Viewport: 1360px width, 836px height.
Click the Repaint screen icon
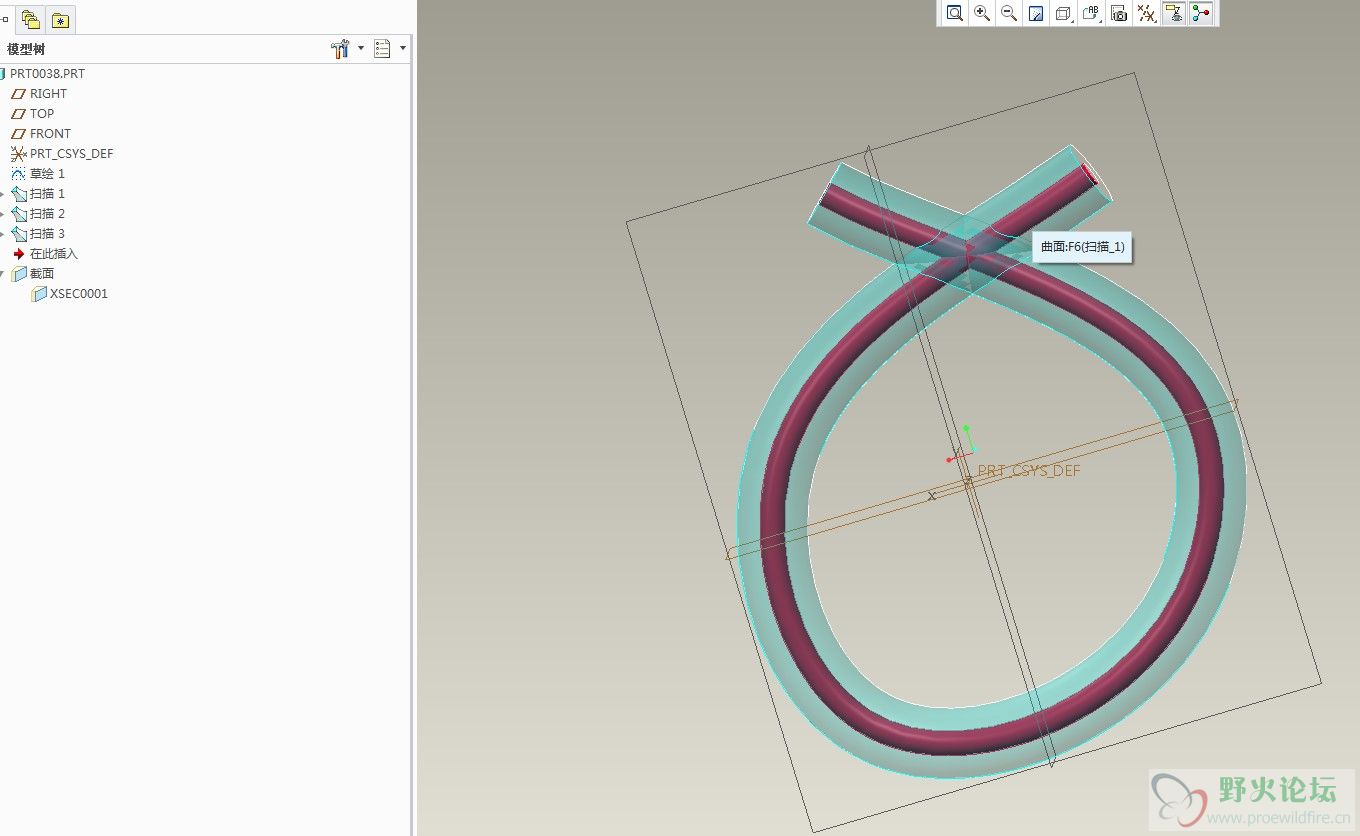[x=1036, y=13]
